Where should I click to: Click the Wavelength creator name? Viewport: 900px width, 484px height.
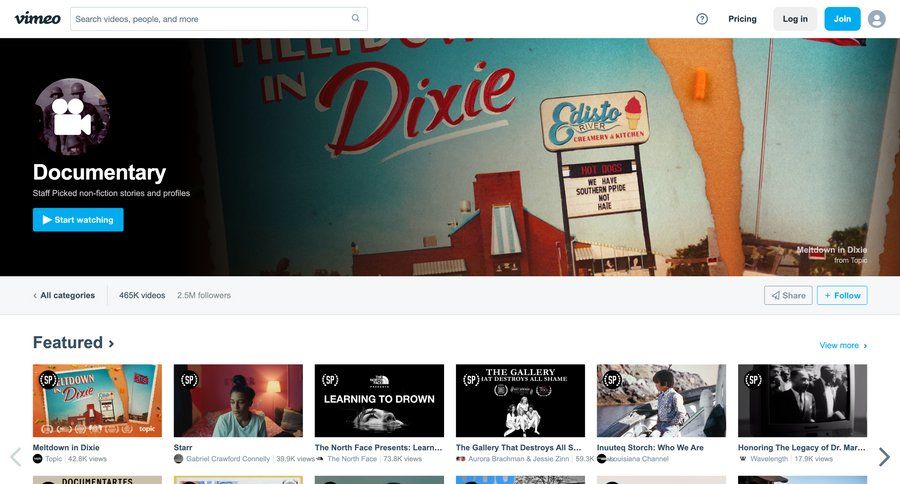click(x=769, y=459)
